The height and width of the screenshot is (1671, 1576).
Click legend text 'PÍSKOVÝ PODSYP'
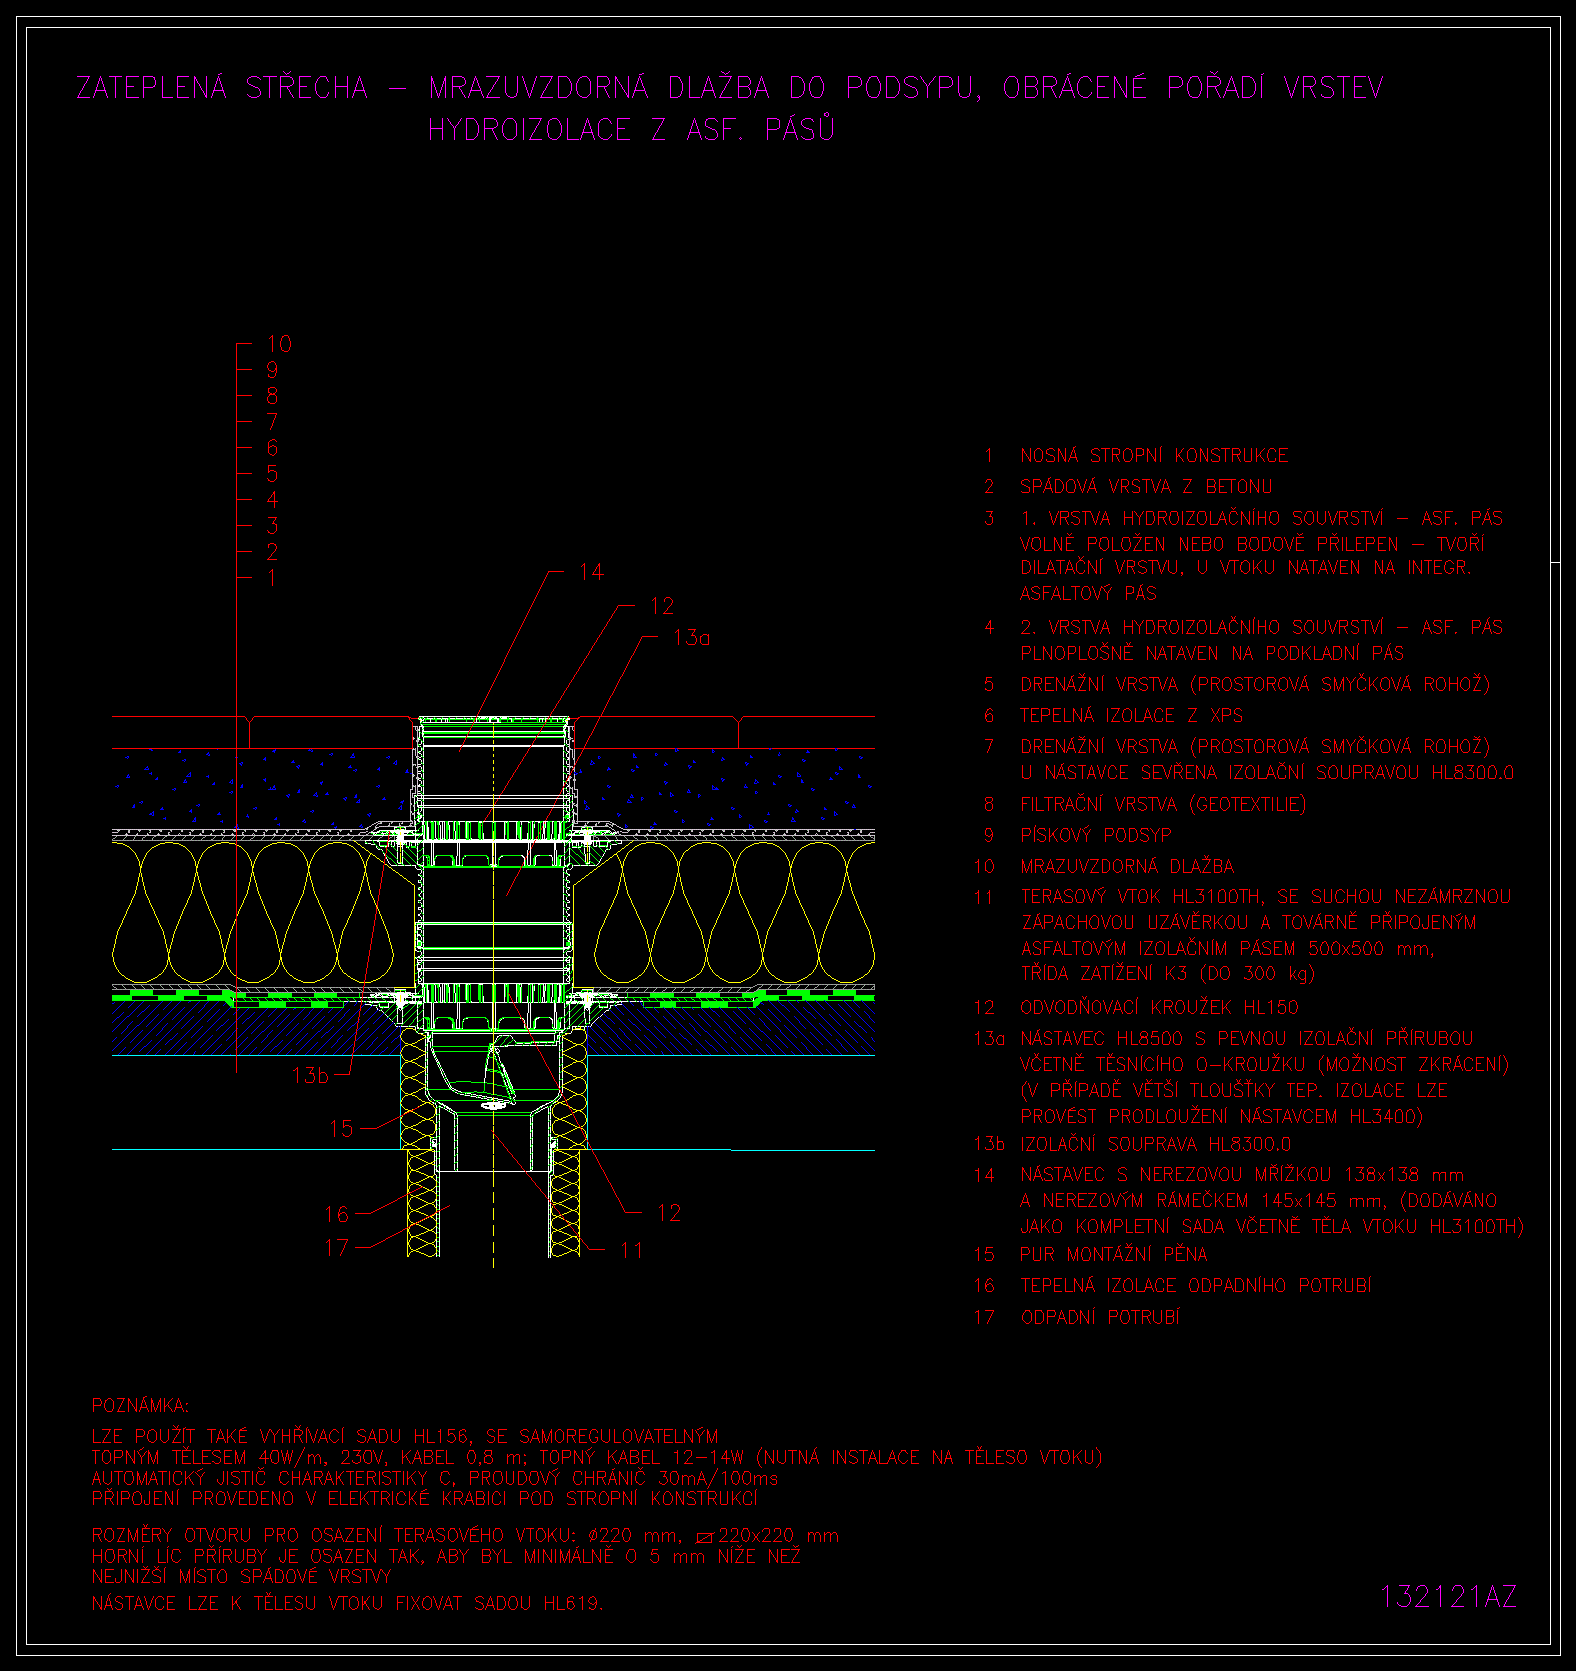(x=1096, y=836)
